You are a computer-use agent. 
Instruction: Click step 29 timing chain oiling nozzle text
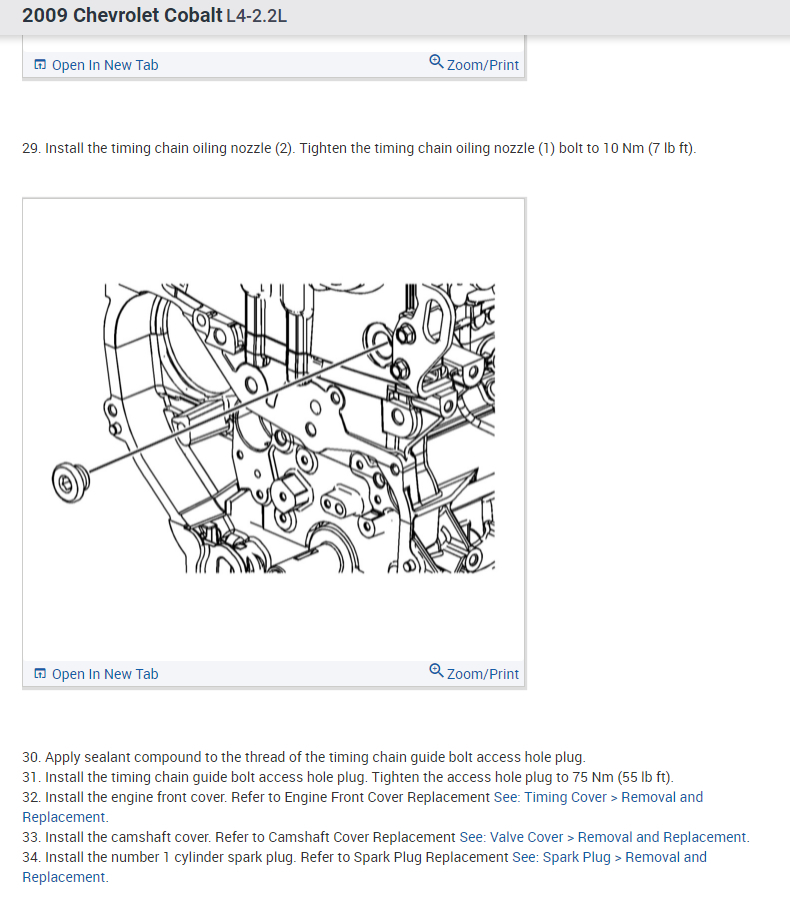[x=359, y=148]
